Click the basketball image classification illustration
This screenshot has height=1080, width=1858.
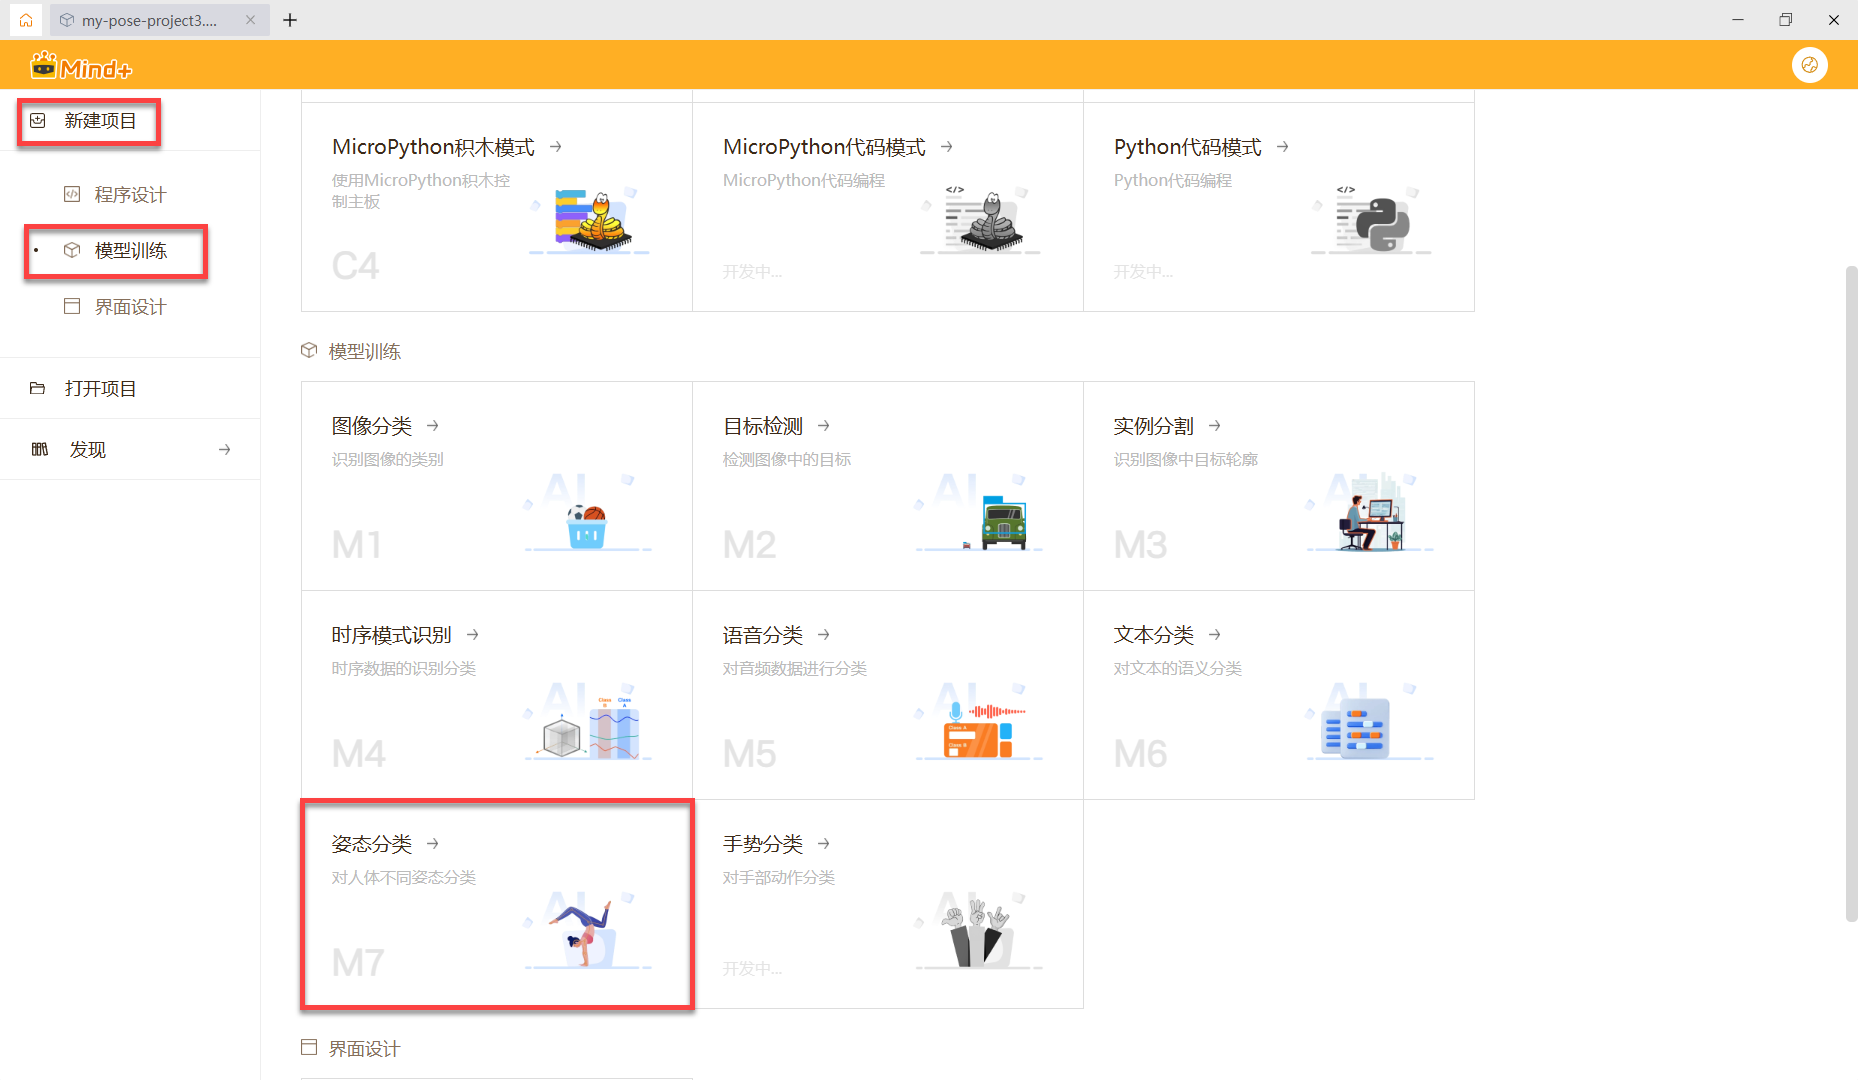pos(587,525)
